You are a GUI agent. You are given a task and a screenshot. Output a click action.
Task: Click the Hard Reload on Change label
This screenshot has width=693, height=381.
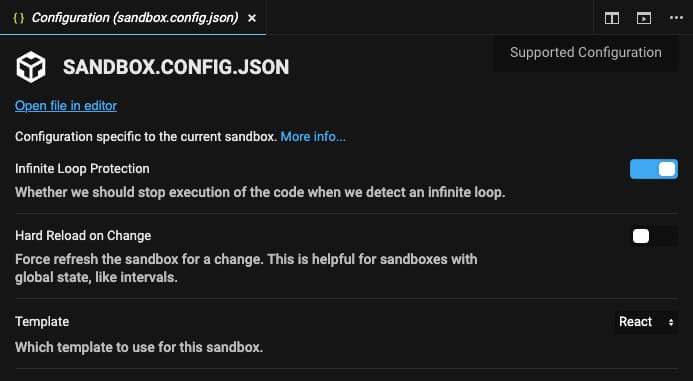click(x=83, y=236)
